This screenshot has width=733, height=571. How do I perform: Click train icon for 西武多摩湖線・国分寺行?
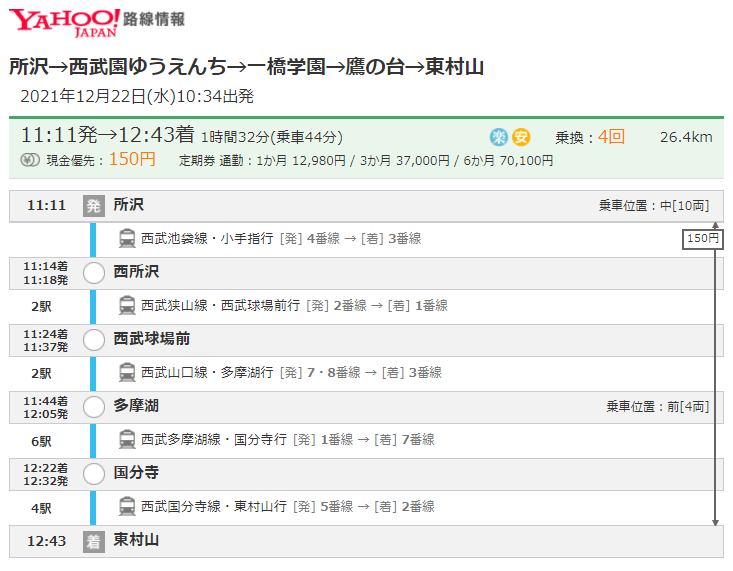click(x=127, y=440)
